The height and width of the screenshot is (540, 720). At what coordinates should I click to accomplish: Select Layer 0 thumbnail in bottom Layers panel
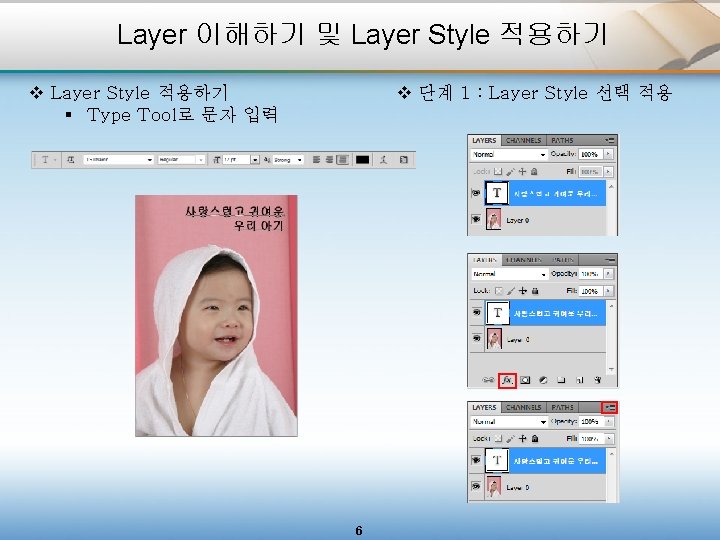point(494,487)
